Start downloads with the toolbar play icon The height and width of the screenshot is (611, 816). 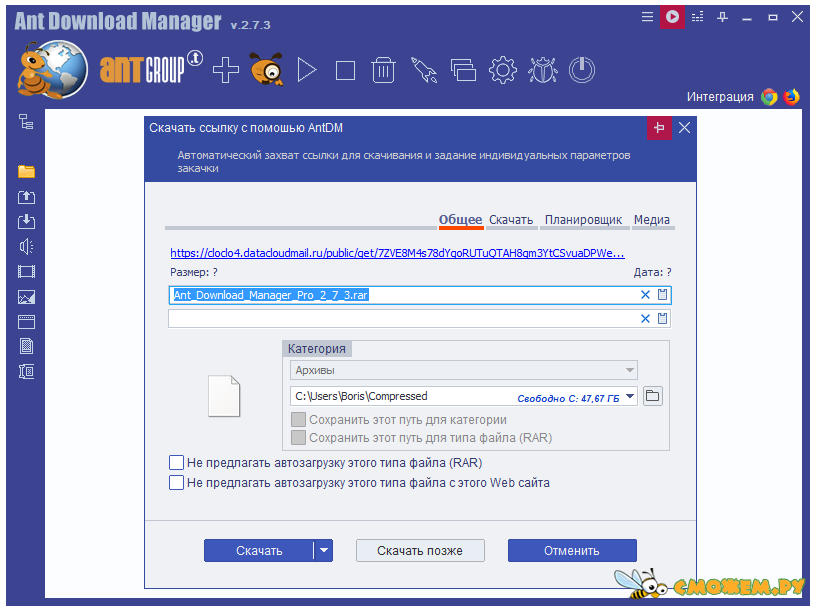coord(307,70)
